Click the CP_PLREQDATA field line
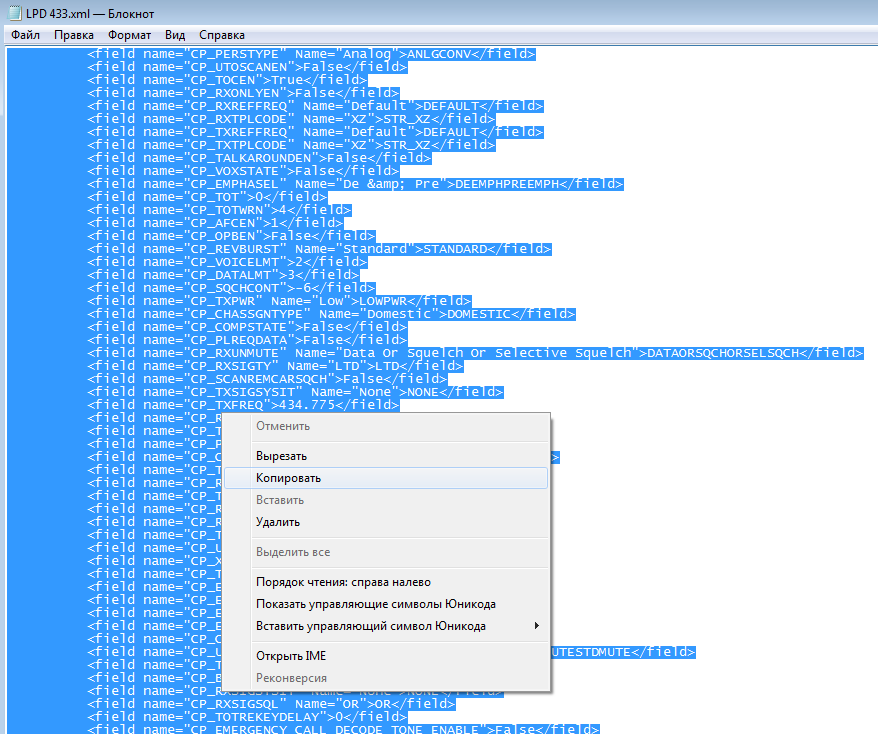 pos(247,340)
